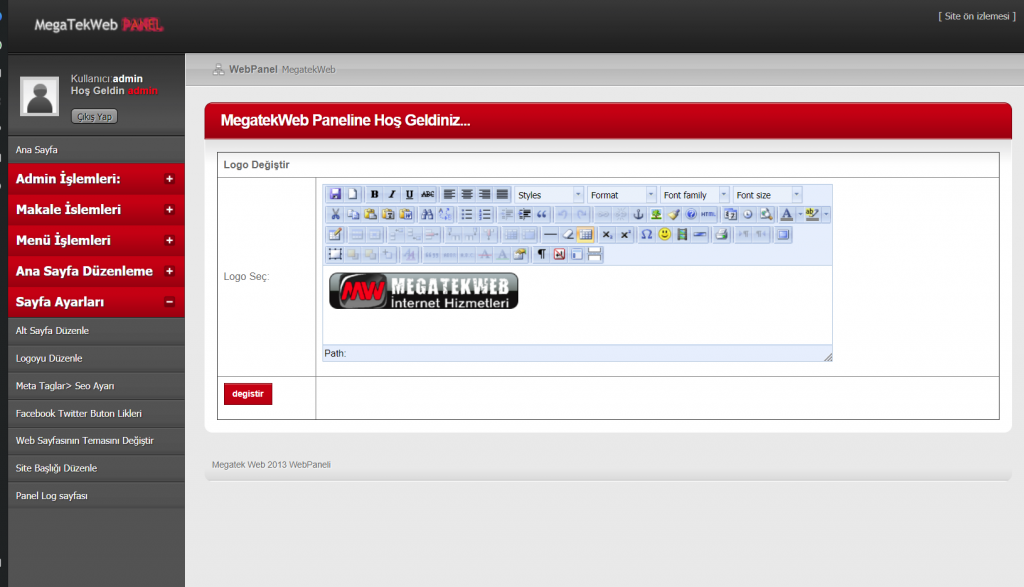This screenshot has height=587, width=1024.
Task: Toggle visual control characters pilcrow icon
Action: [x=541, y=255]
